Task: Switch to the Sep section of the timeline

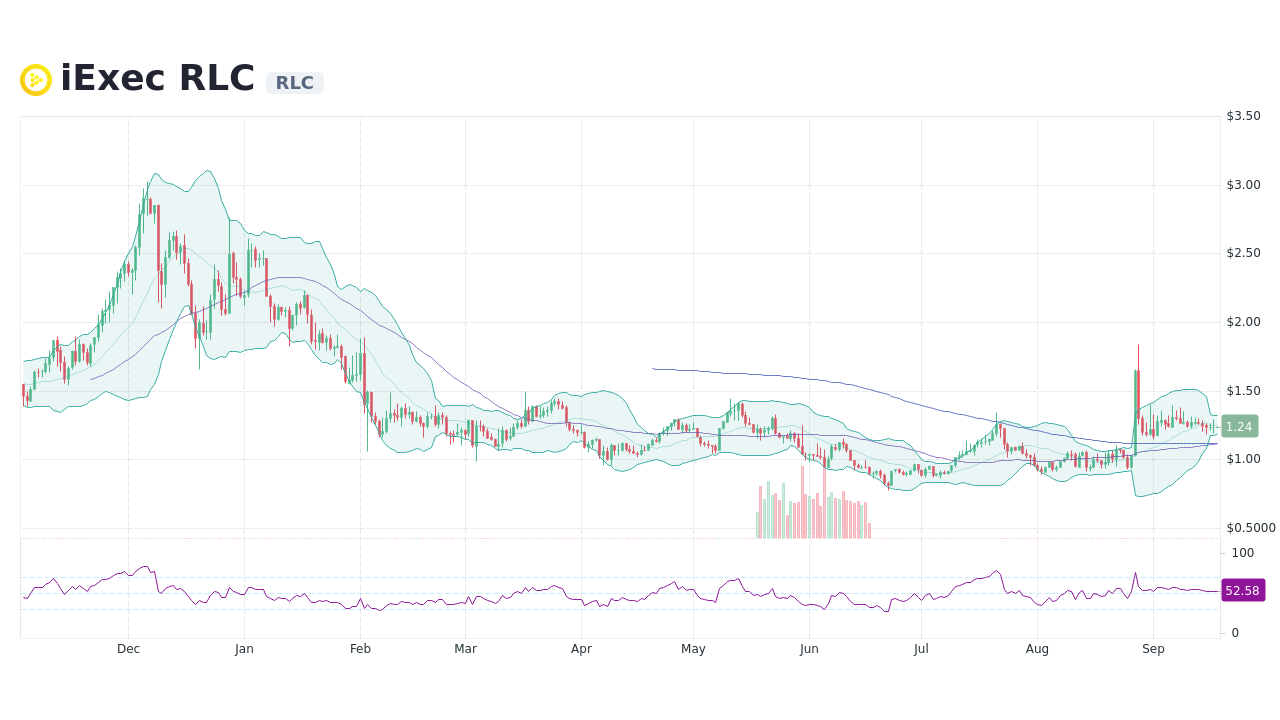Action: click(1153, 648)
